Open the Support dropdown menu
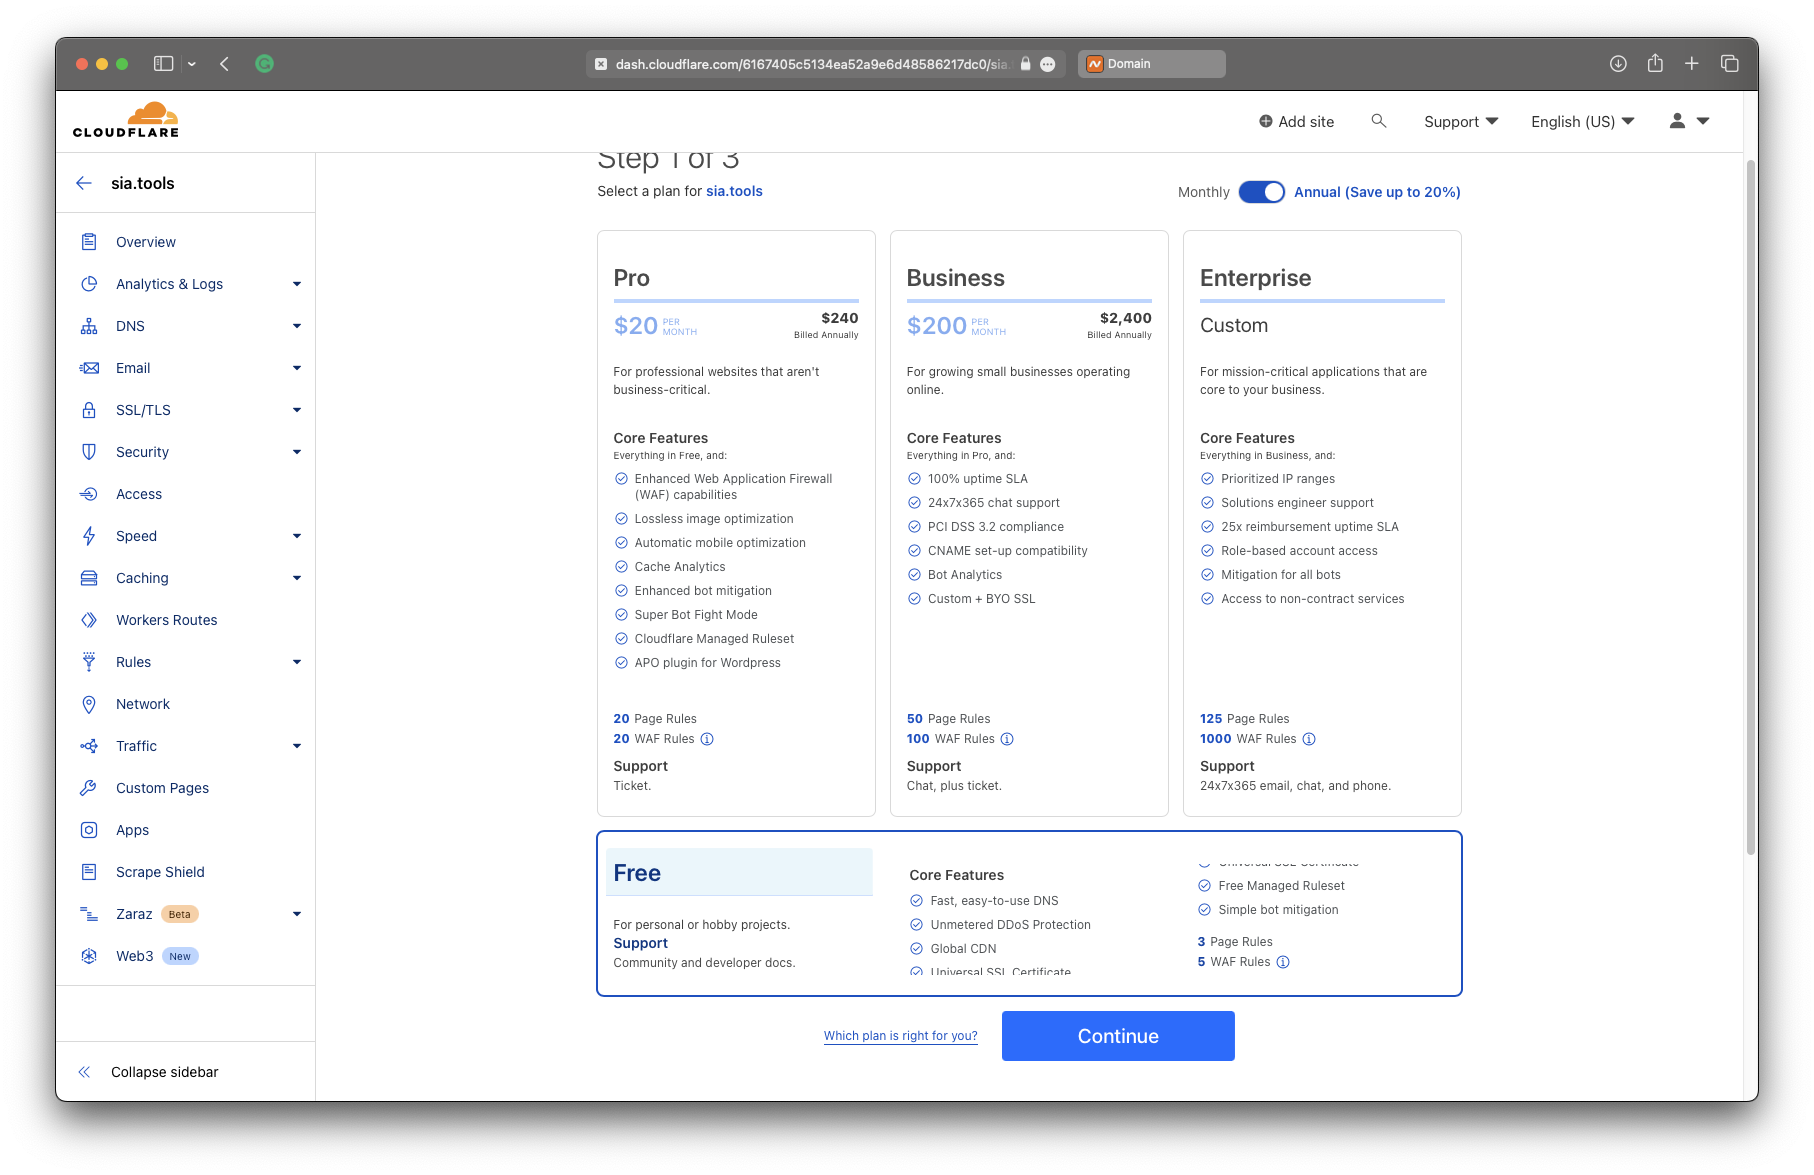Image resolution: width=1814 pixels, height=1175 pixels. pyautogui.click(x=1460, y=121)
